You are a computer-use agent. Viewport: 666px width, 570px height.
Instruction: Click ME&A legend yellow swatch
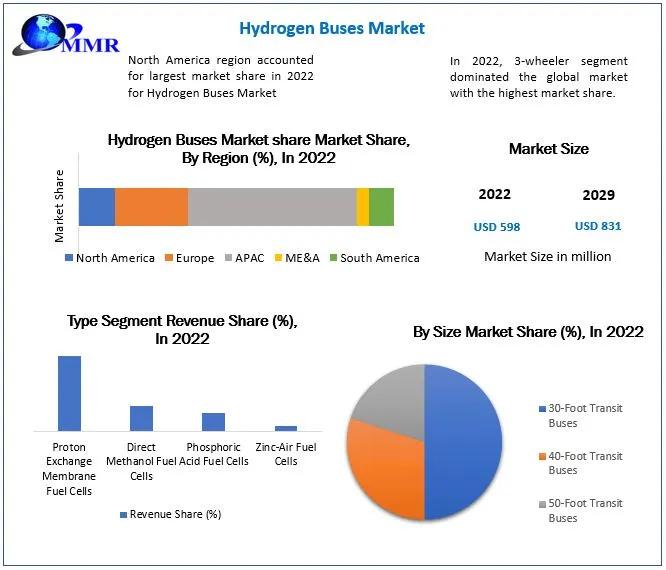click(x=278, y=258)
